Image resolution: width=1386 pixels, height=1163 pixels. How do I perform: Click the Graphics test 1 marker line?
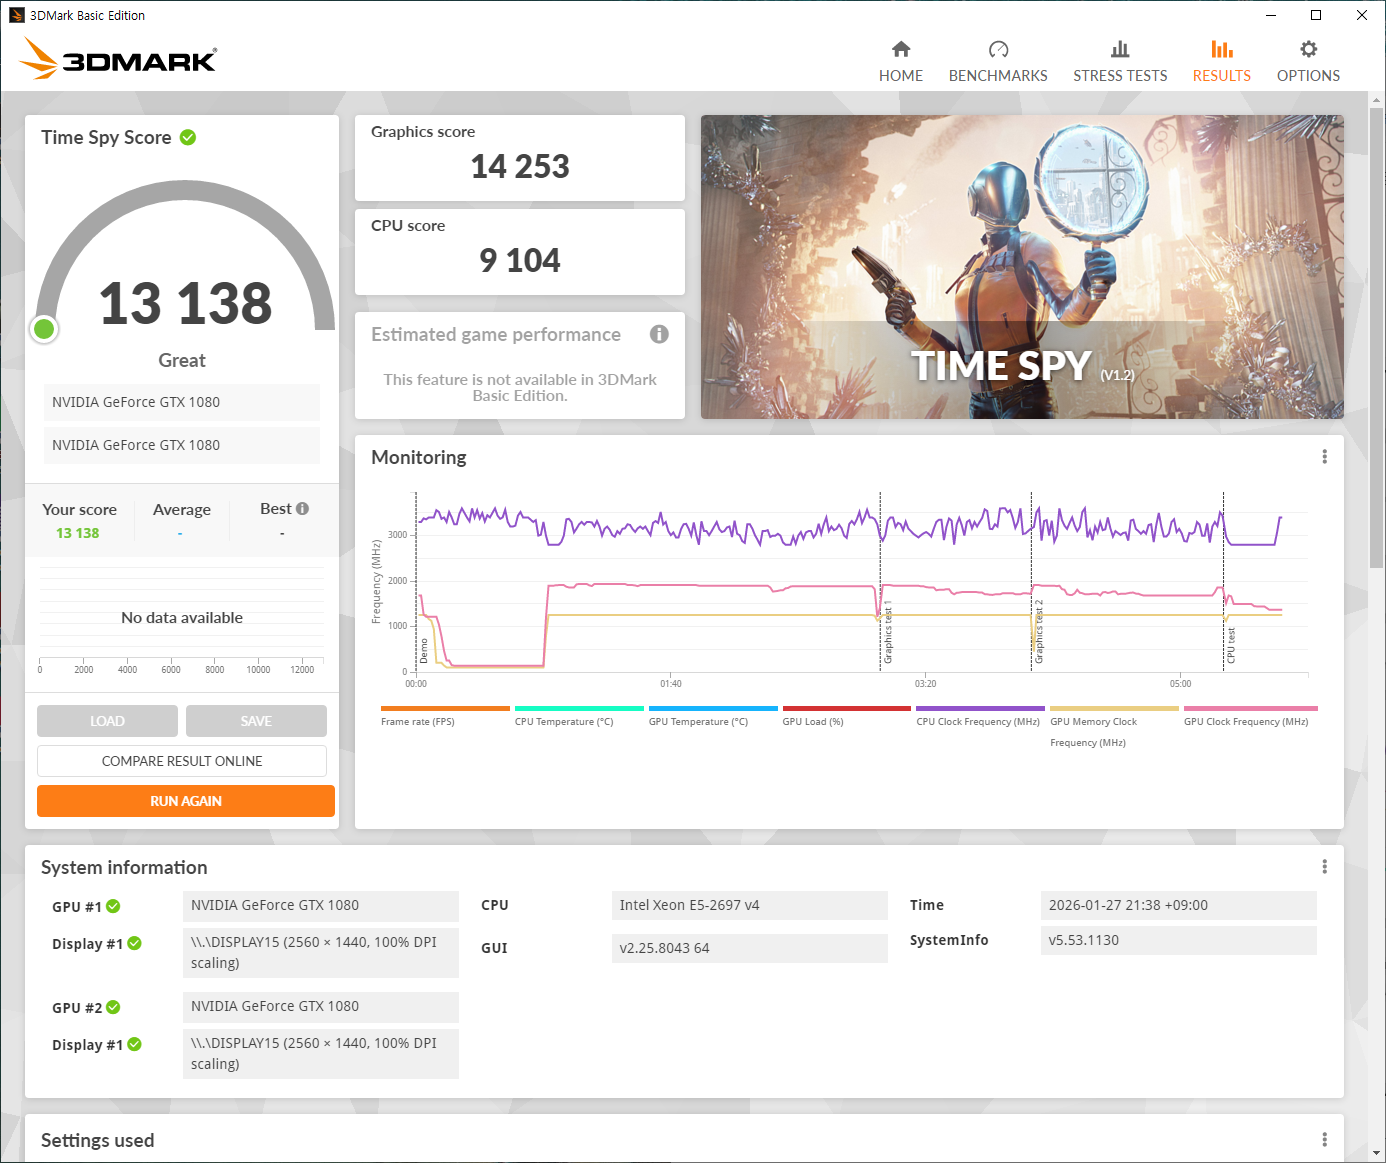click(x=880, y=580)
